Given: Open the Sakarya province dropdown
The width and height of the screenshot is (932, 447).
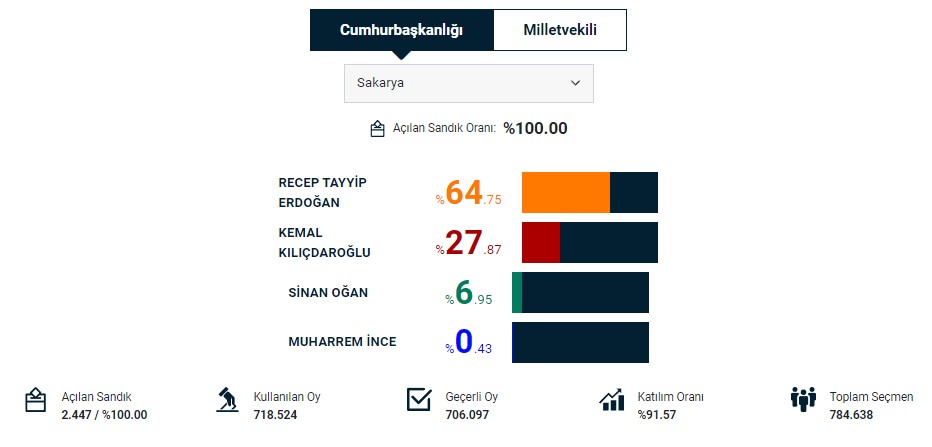Looking at the screenshot, I should 468,83.
